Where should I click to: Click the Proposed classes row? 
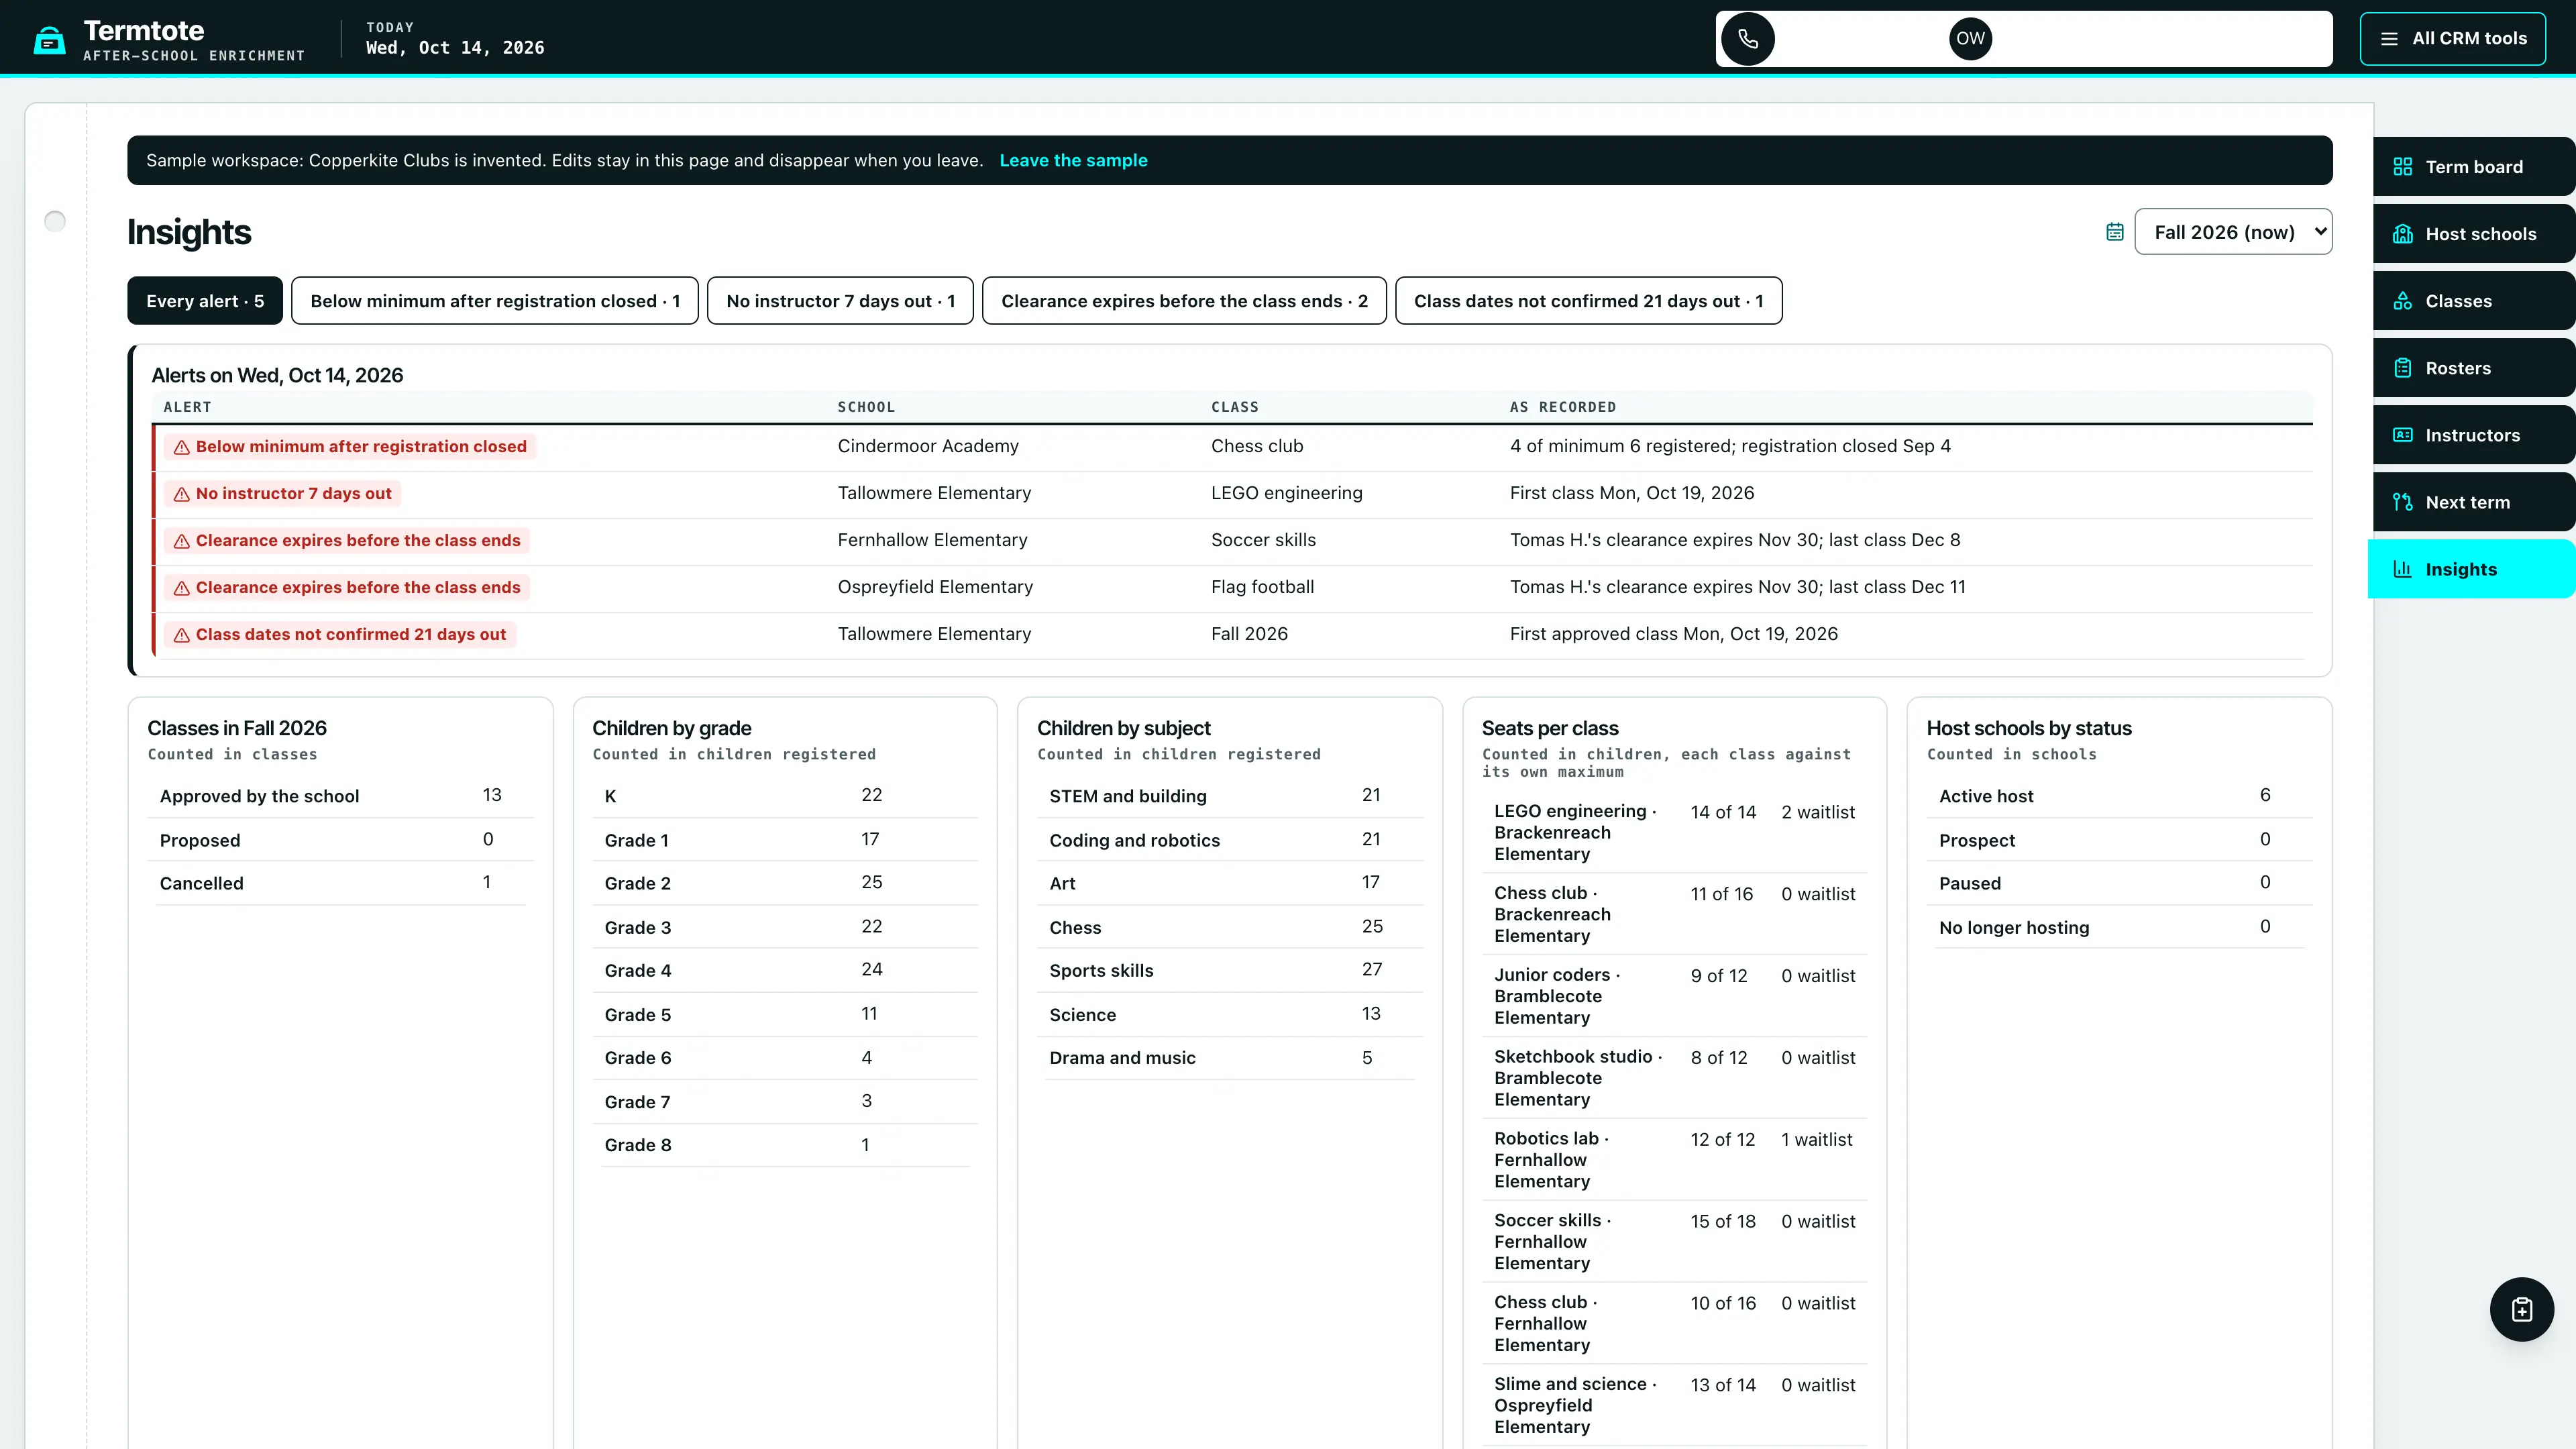pyautogui.click(x=340, y=840)
